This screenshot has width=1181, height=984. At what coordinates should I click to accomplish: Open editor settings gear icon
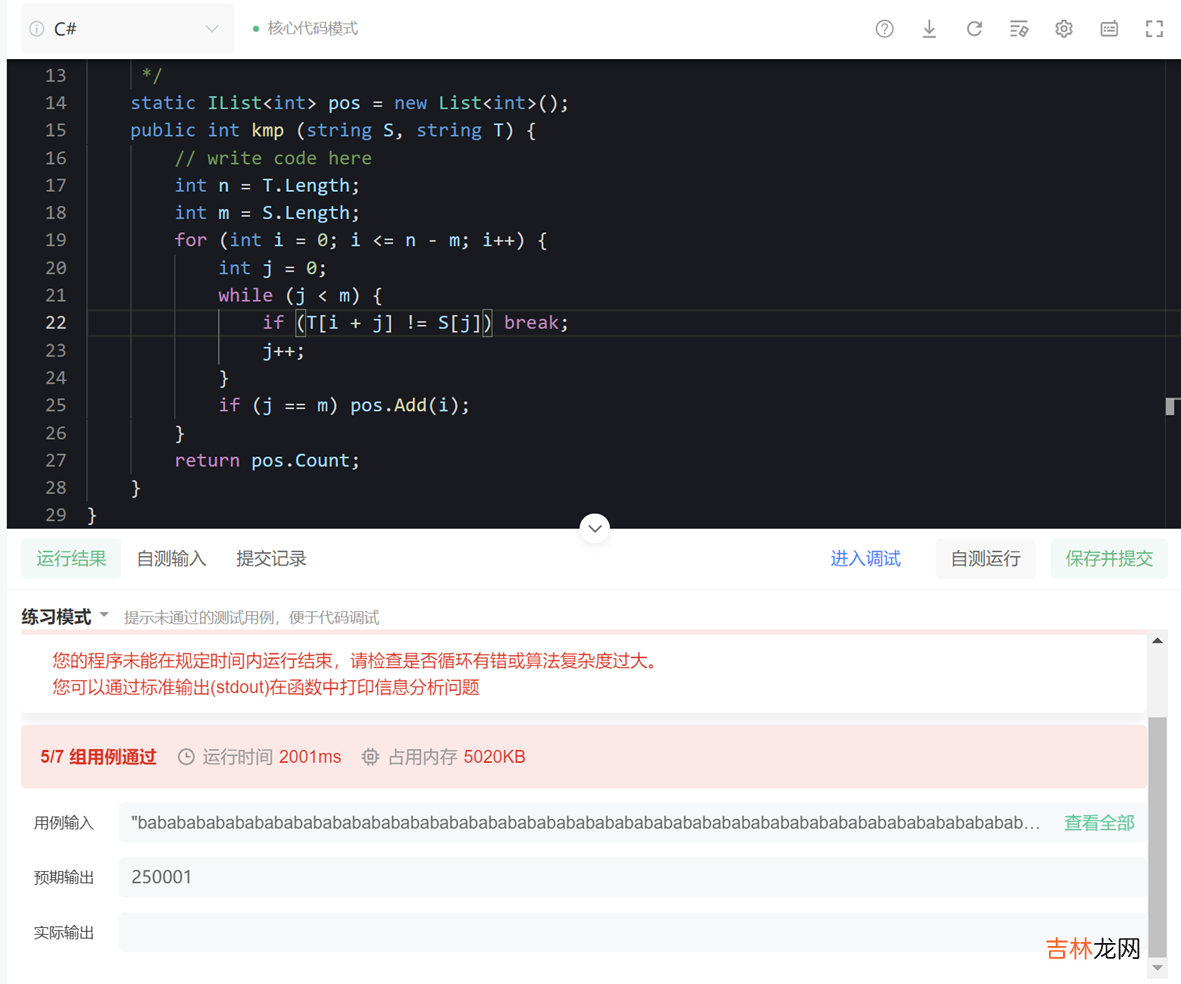(x=1064, y=29)
